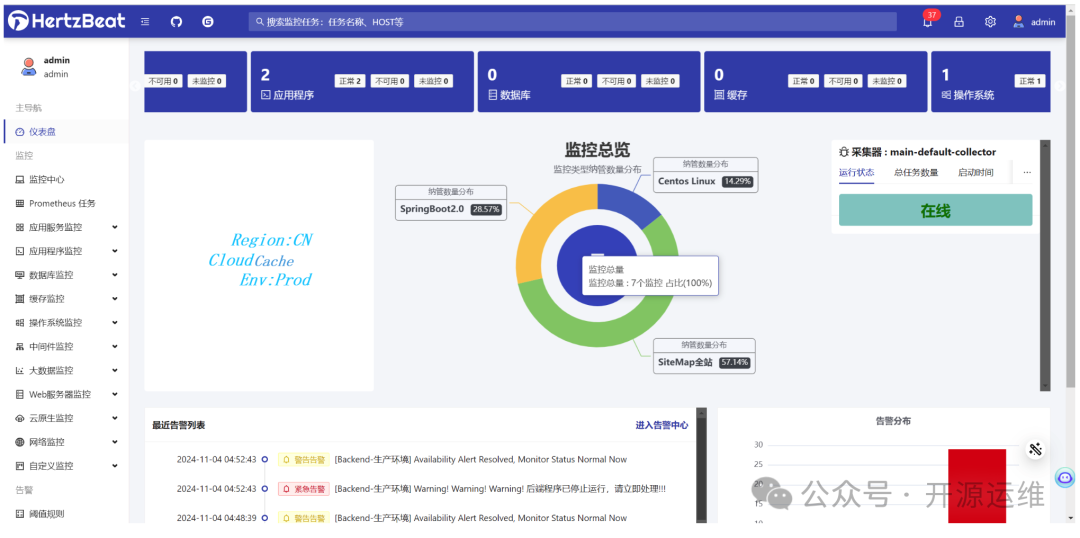Switch to 运行状态 collector tab
Viewport: 1080px width, 538px height.
point(856,173)
